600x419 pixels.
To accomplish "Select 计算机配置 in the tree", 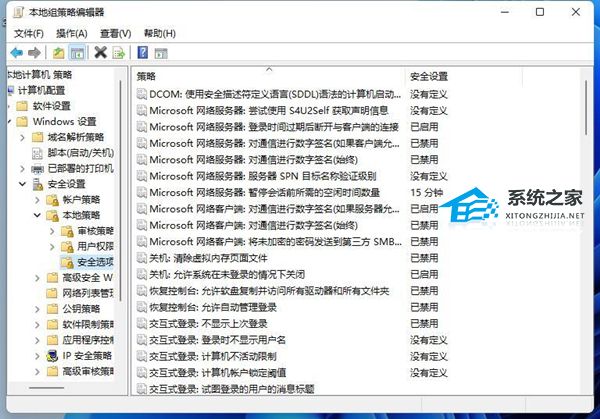I will tap(41, 90).
